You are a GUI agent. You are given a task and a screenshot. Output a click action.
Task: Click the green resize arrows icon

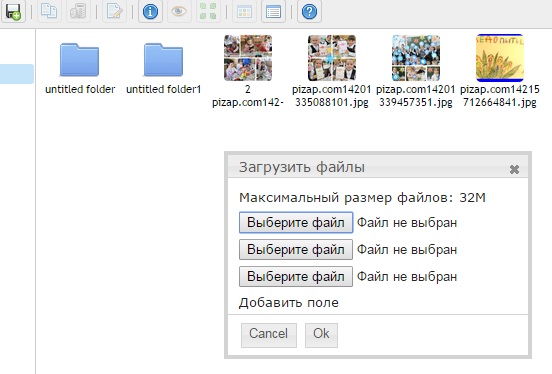click(208, 12)
